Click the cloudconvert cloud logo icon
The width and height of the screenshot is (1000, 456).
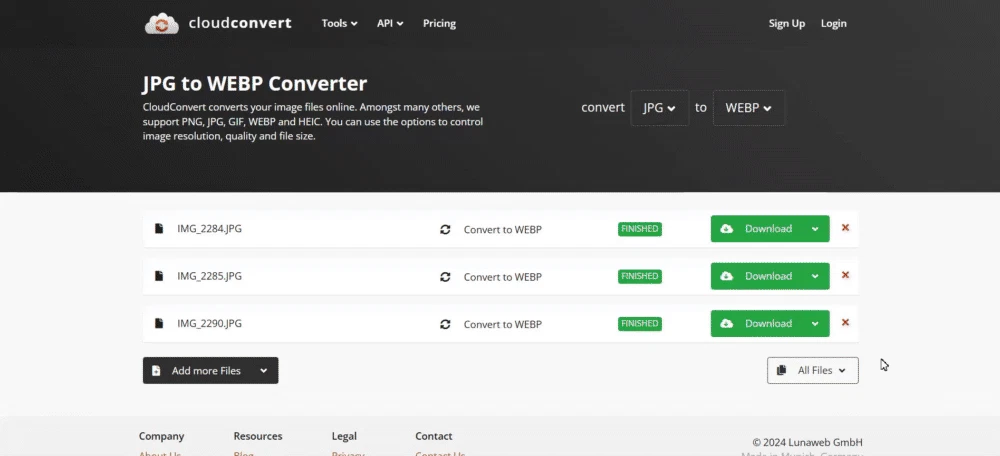click(162, 24)
